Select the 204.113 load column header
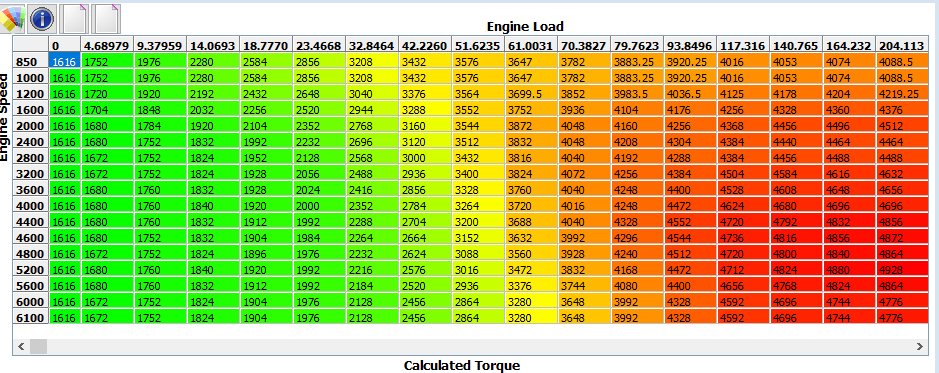The height and width of the screenshot is (373, 939). coord(901,46)
